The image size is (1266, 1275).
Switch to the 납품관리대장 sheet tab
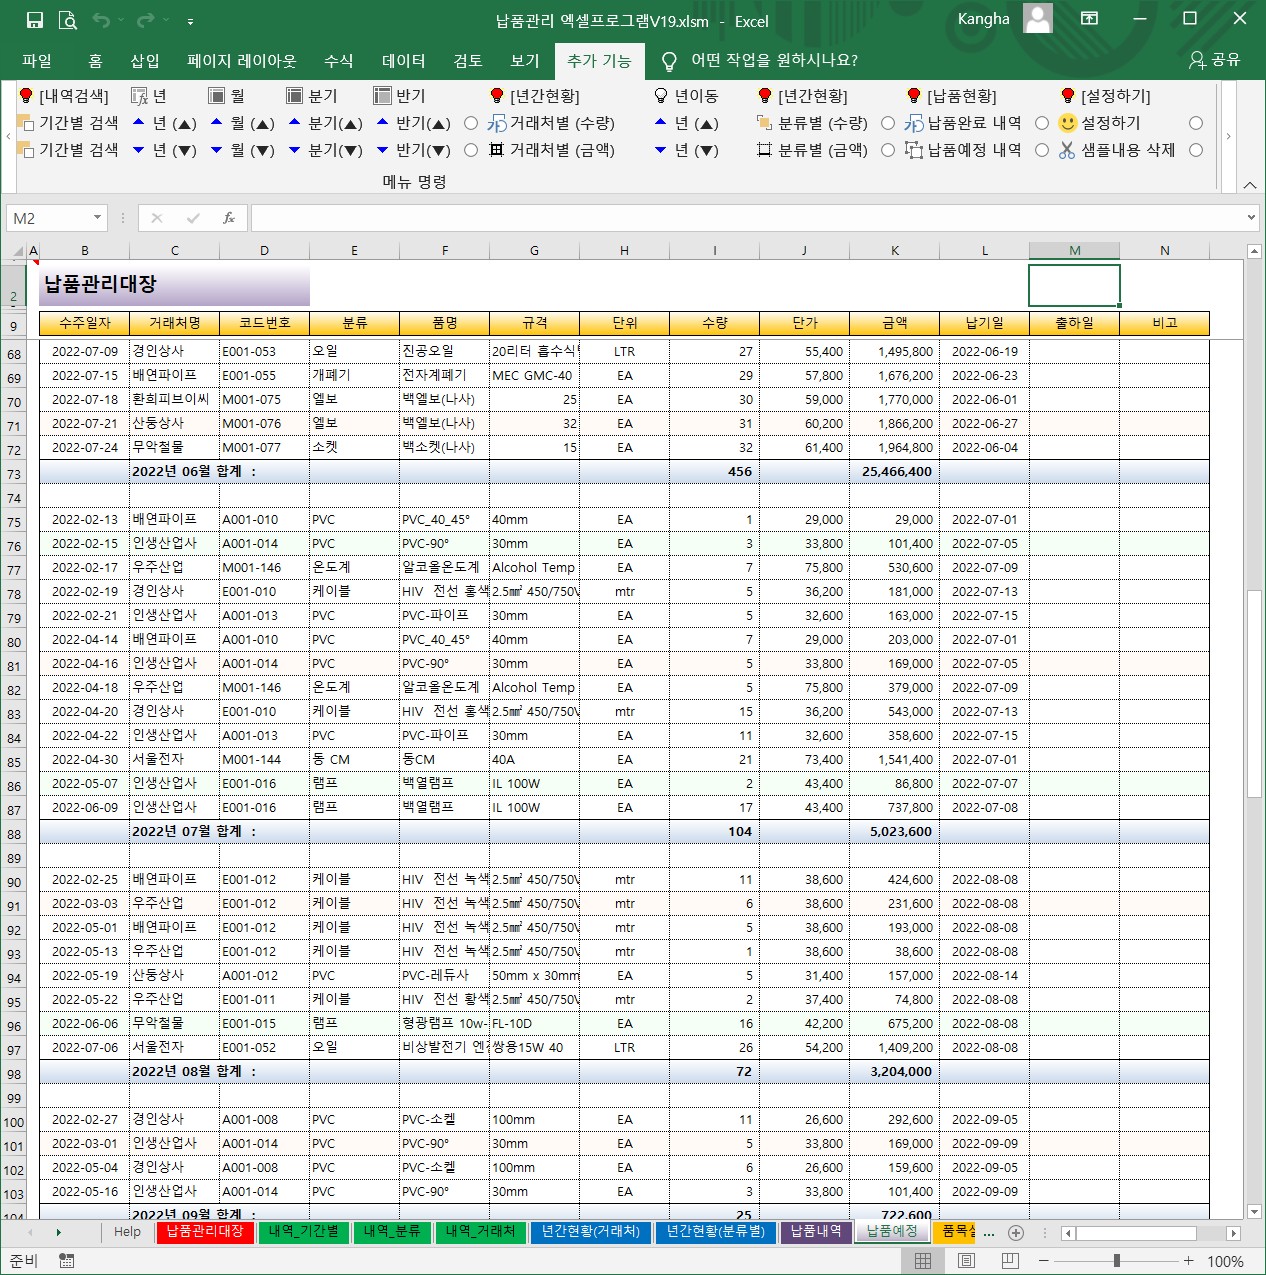[205, 1232]
